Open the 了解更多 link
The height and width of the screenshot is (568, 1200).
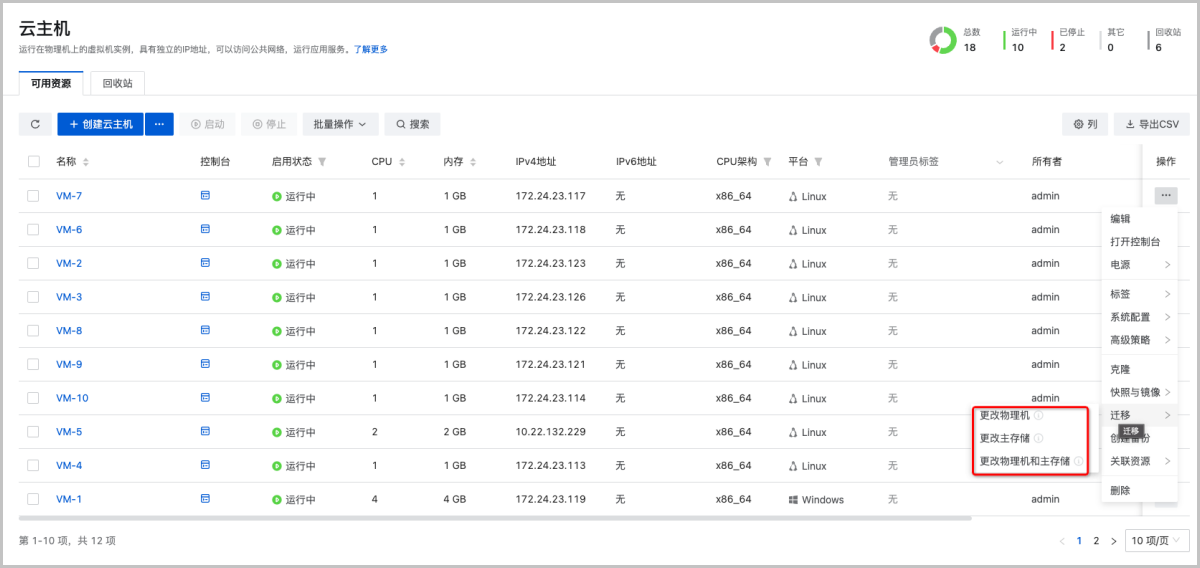(x=370, y=49)
